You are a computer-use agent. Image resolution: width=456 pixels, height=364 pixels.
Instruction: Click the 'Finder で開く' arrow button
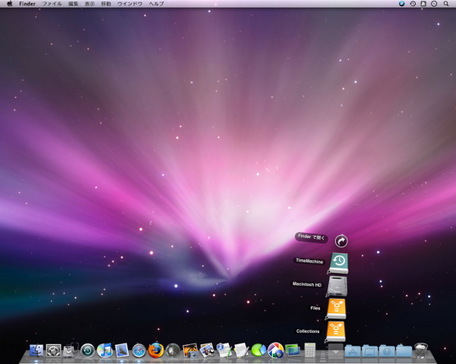pos(341,241)
